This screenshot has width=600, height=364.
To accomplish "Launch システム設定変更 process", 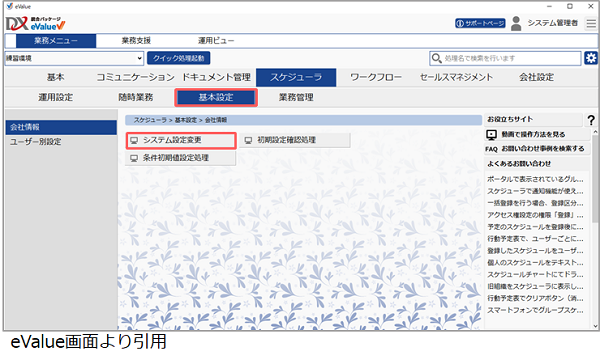I will 181,140.
